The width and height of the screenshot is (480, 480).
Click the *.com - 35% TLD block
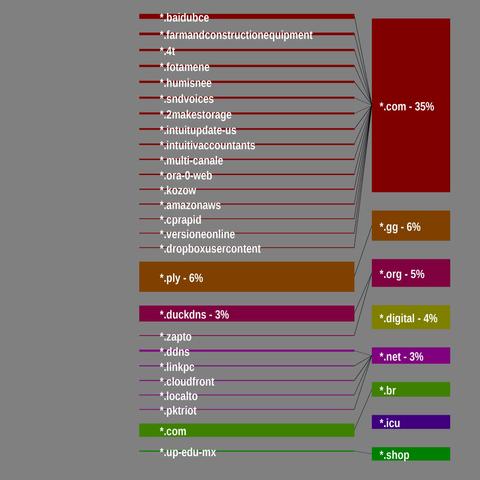[x=411, y=105]
